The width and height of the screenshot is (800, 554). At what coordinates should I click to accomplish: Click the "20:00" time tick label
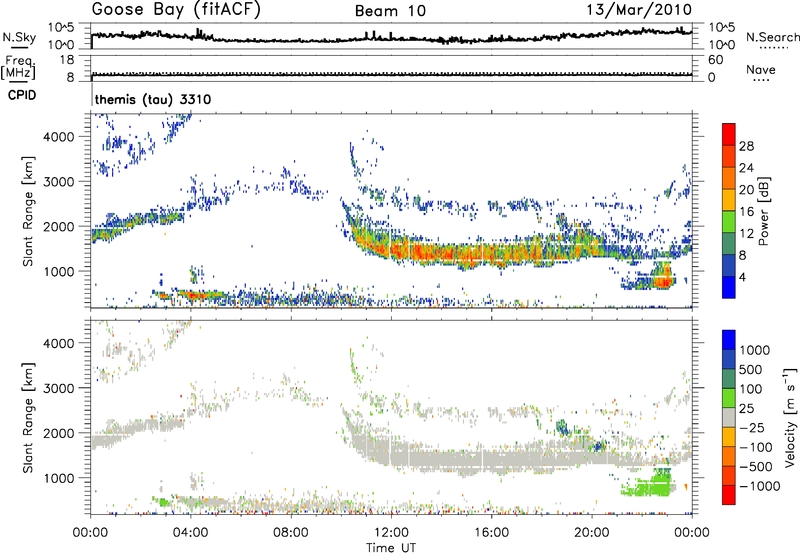coord(591,533)
